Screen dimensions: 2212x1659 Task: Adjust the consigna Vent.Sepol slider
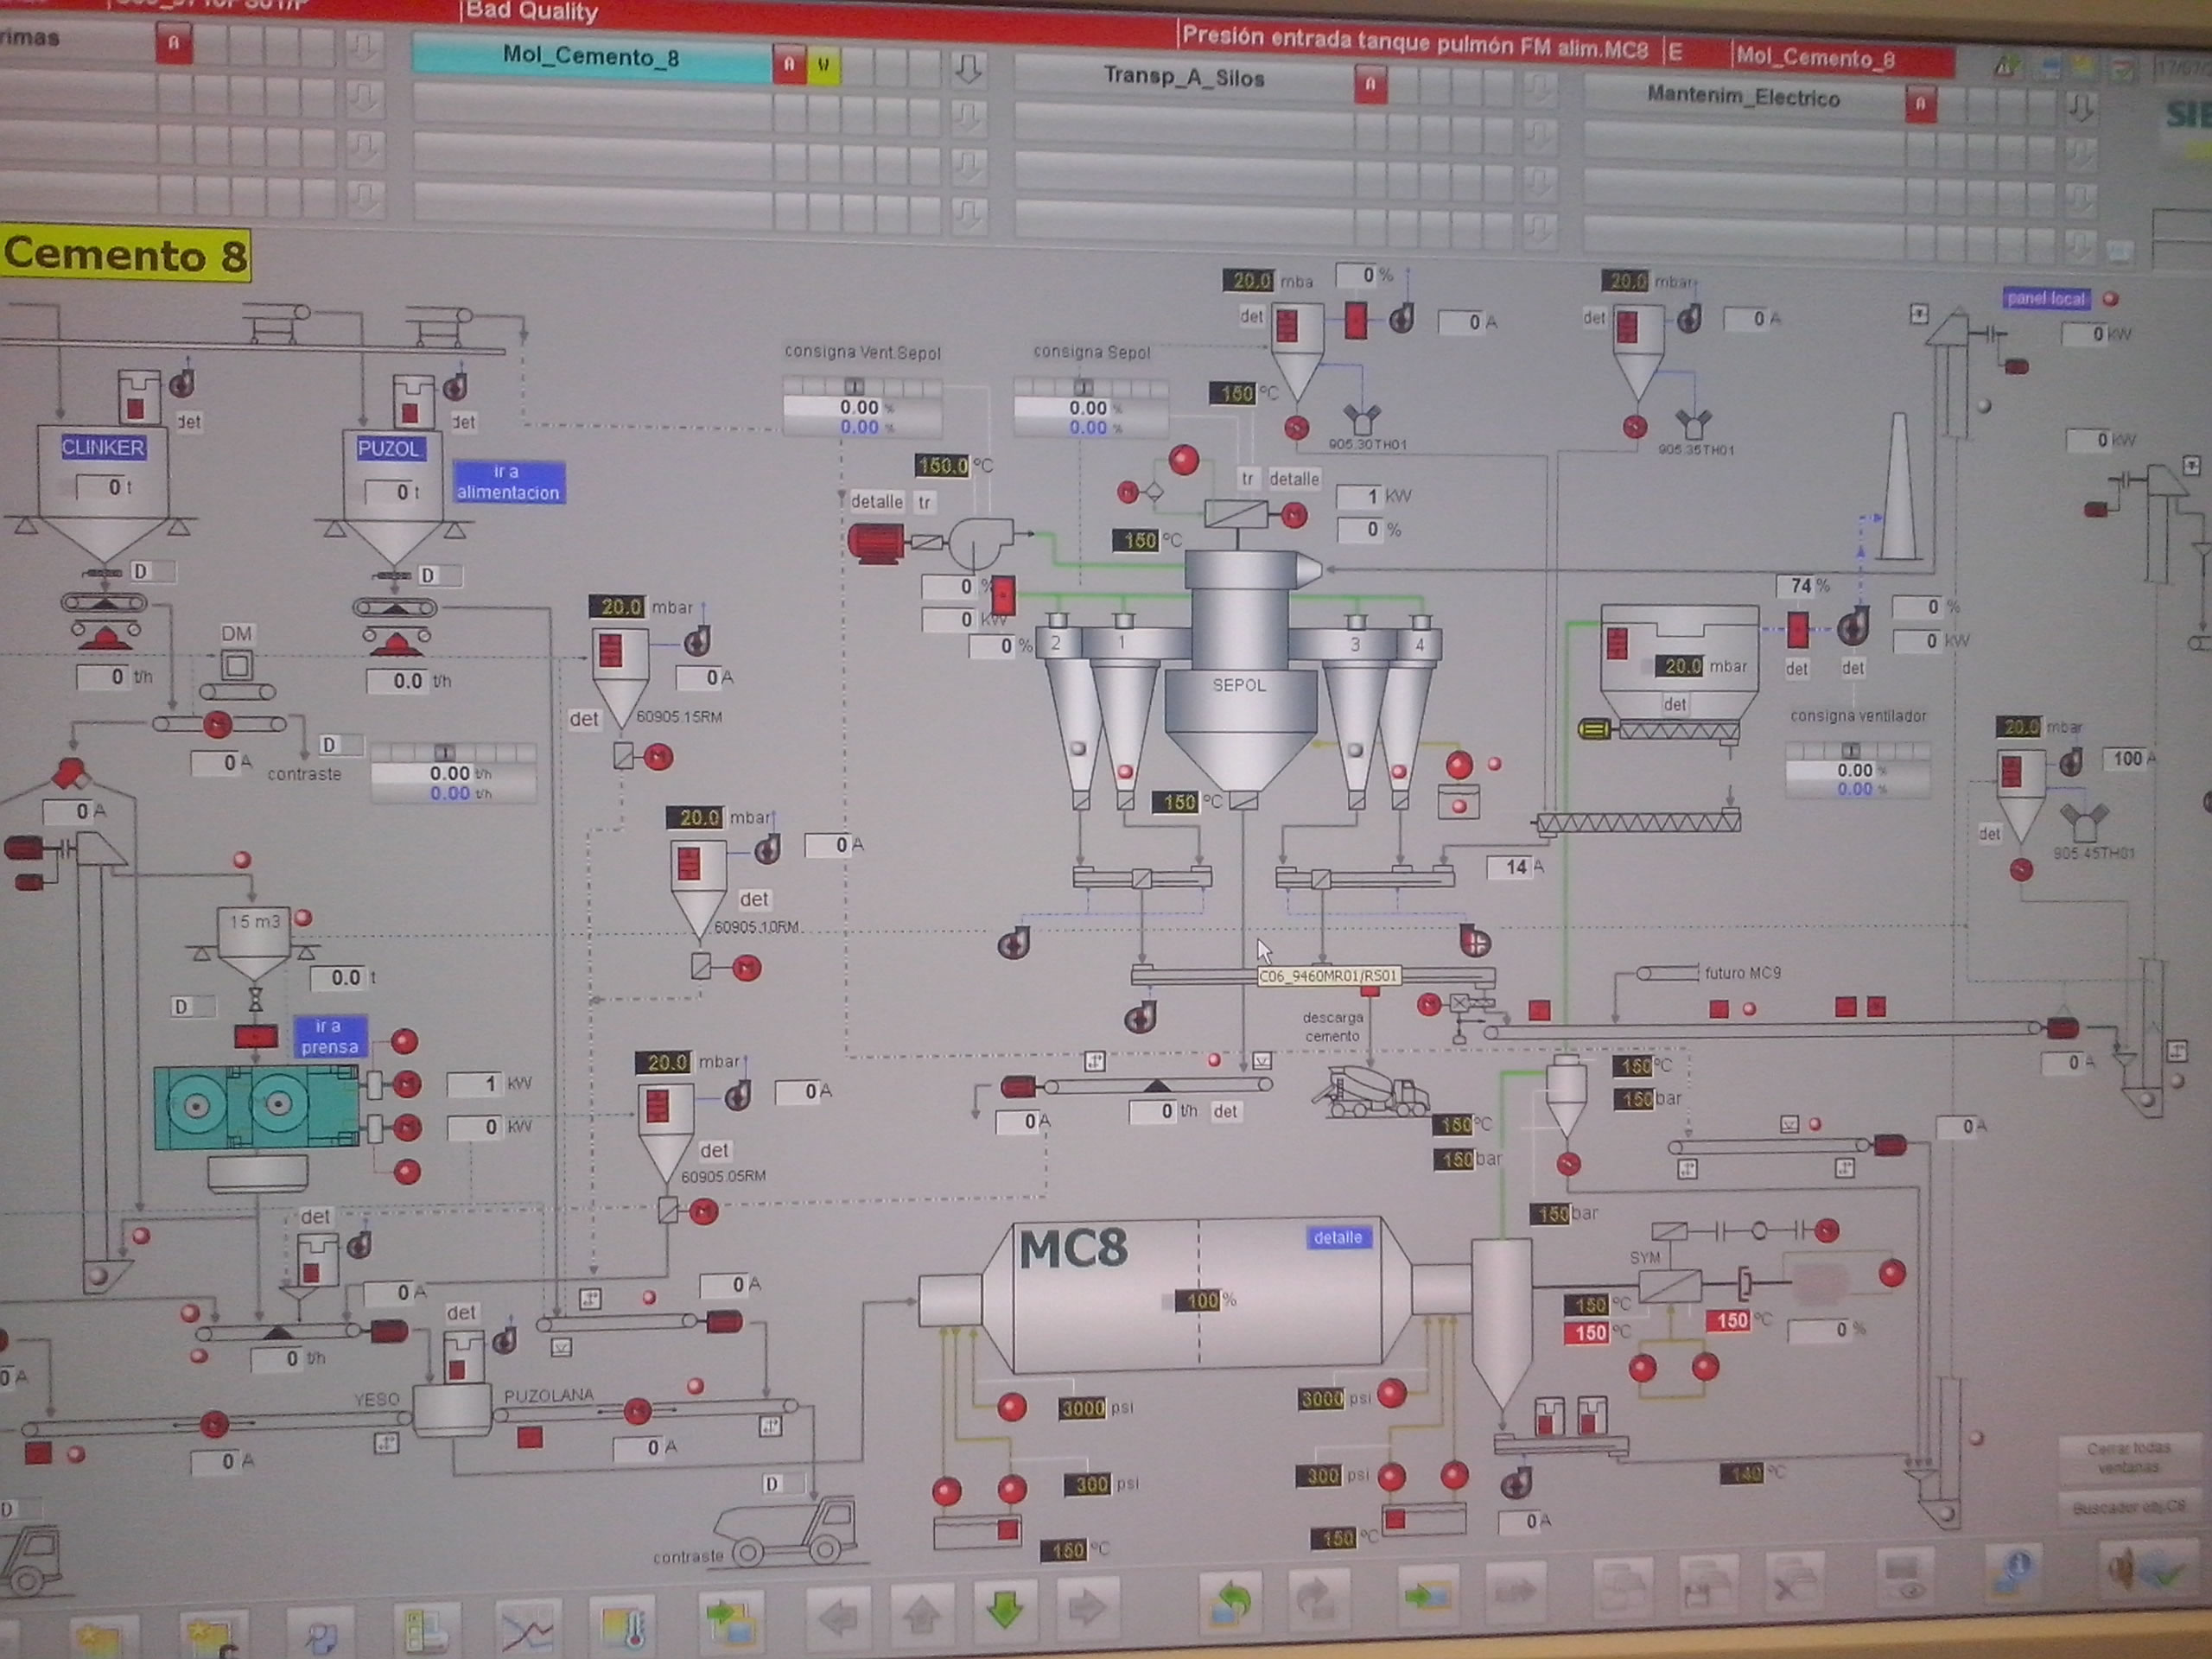click(854, 386)
